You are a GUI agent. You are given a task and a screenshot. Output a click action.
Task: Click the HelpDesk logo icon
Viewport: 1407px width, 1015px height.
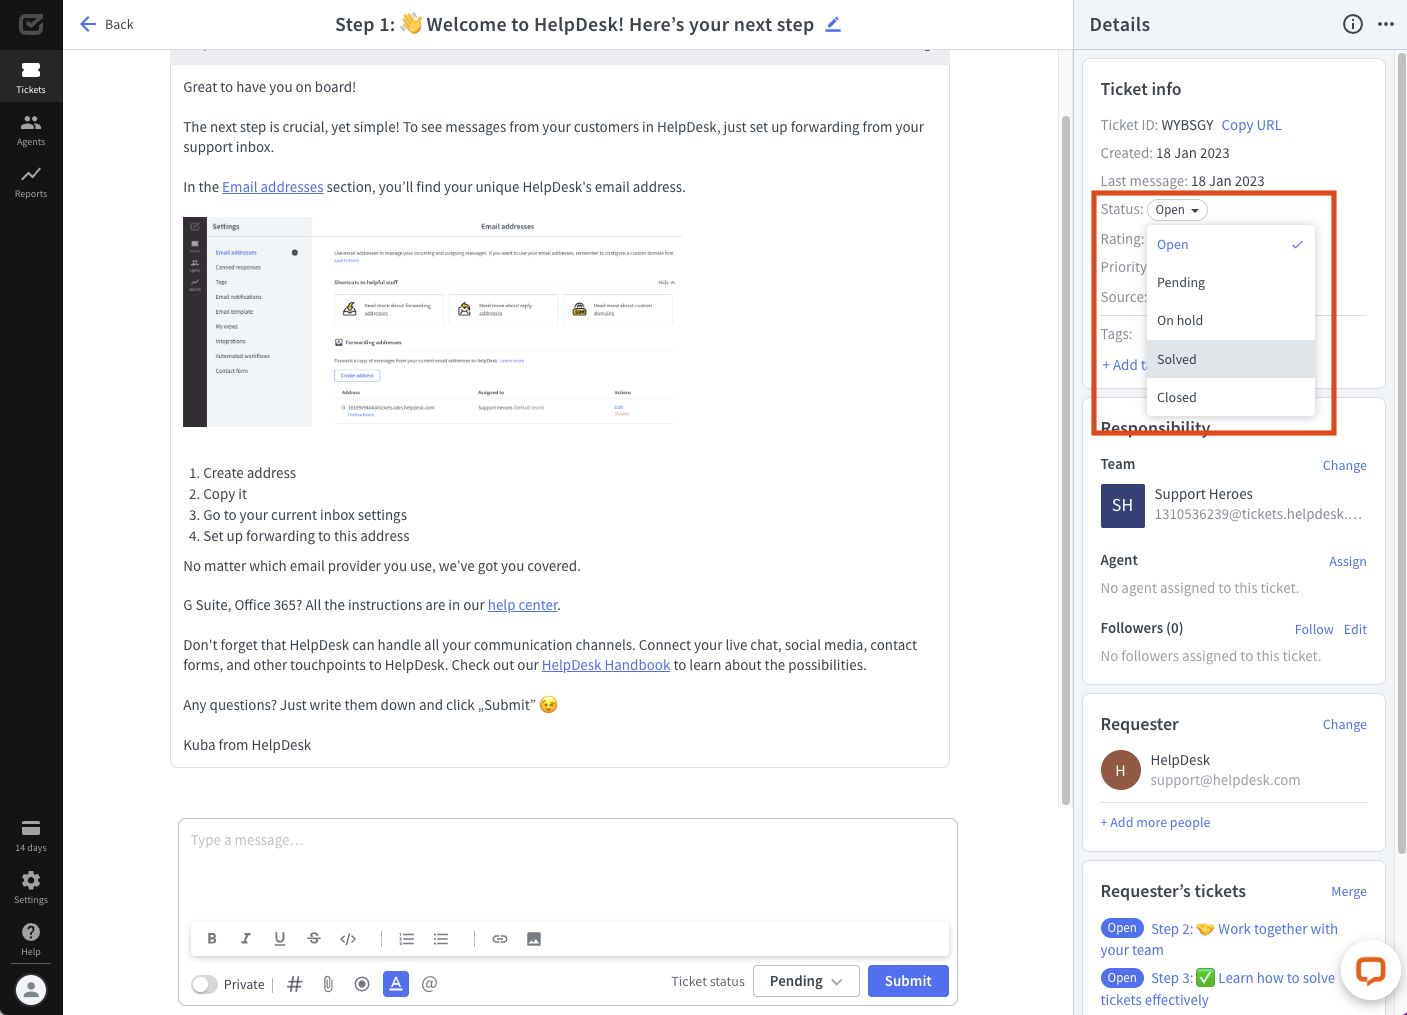31,24
